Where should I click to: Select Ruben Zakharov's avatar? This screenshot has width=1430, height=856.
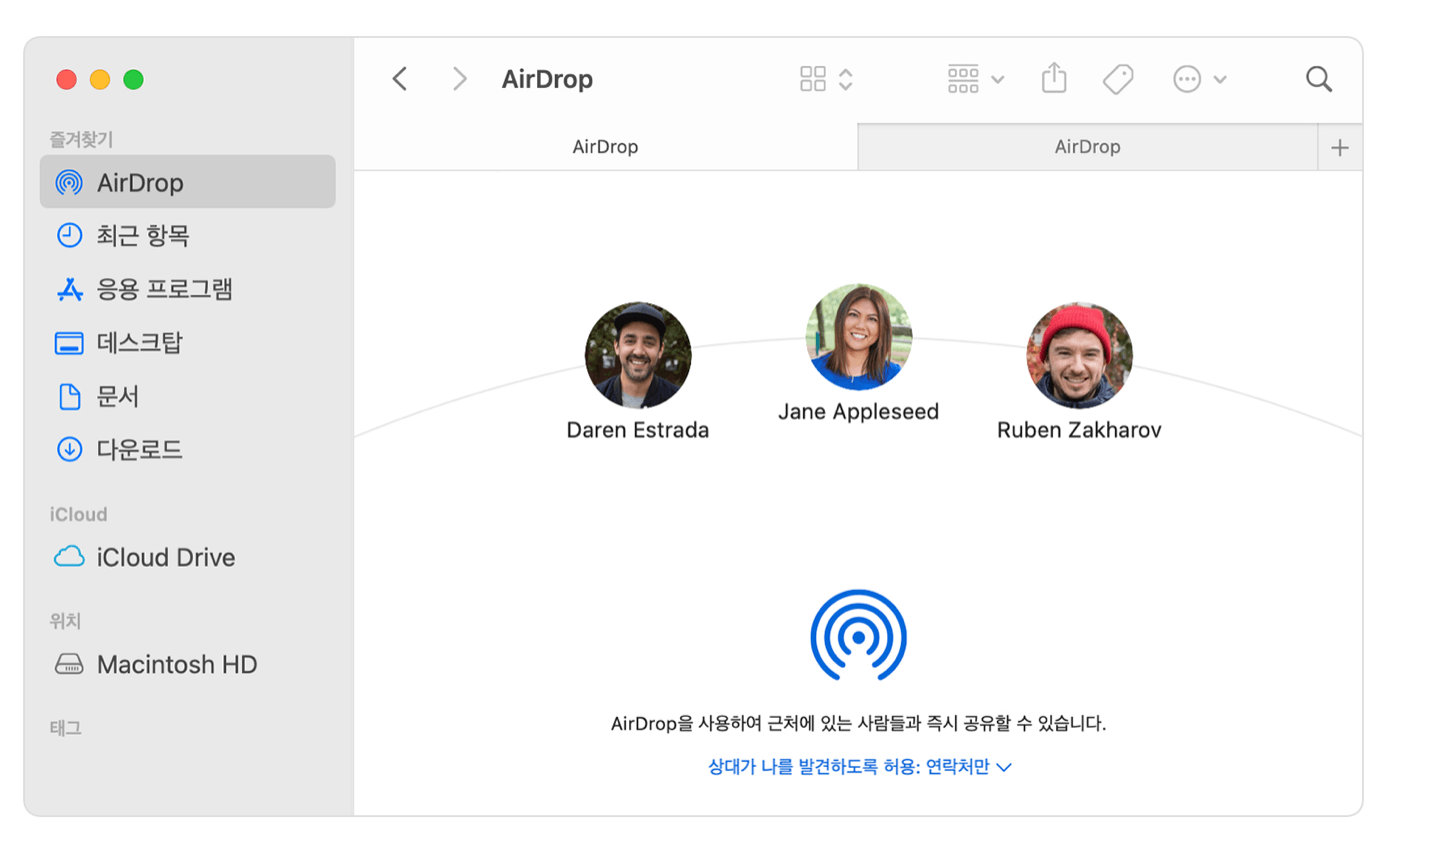pyautogui.click(x=1079, y=355)
